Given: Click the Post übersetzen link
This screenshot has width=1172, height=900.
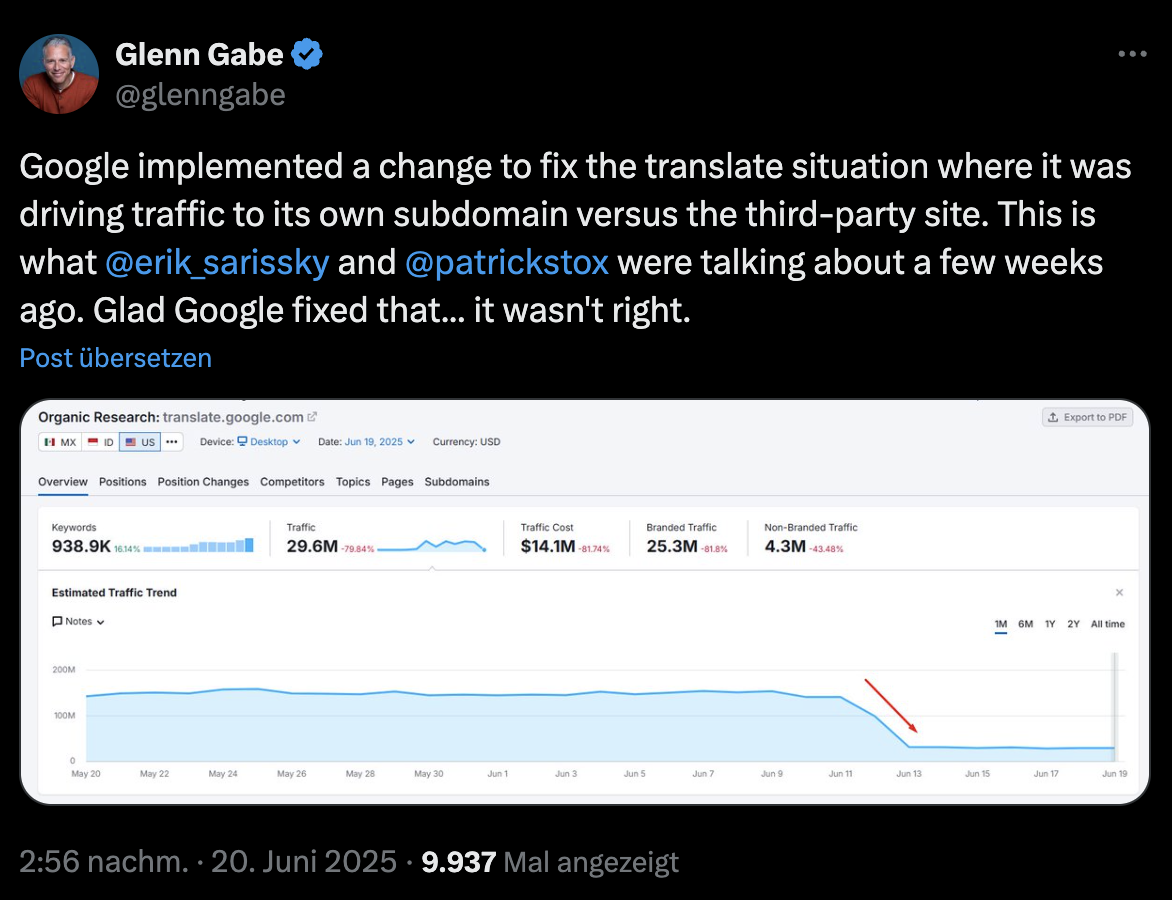Looking at the screenshot, I should tap(115, 357).
